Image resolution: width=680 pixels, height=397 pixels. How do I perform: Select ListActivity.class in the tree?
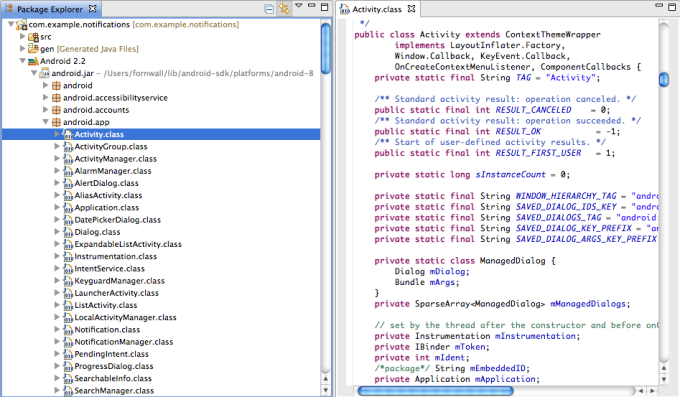click(x=106, y=305)
